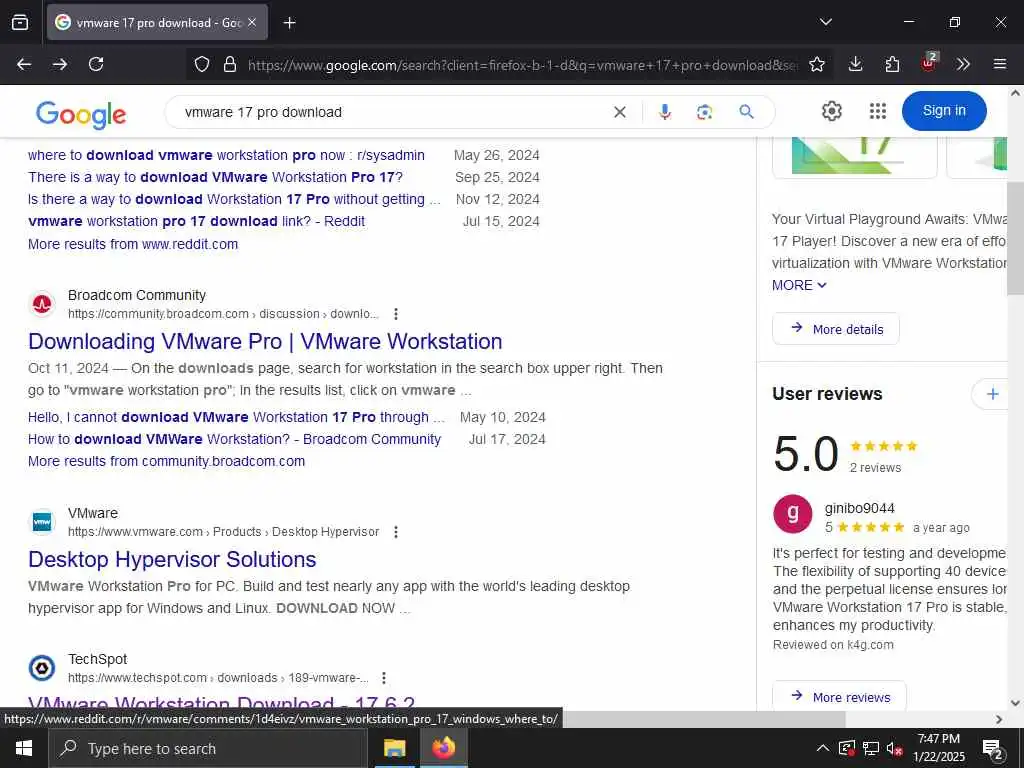Go forward one page
The width and height of the screenshot is (1024, 768).
point(60,64)
